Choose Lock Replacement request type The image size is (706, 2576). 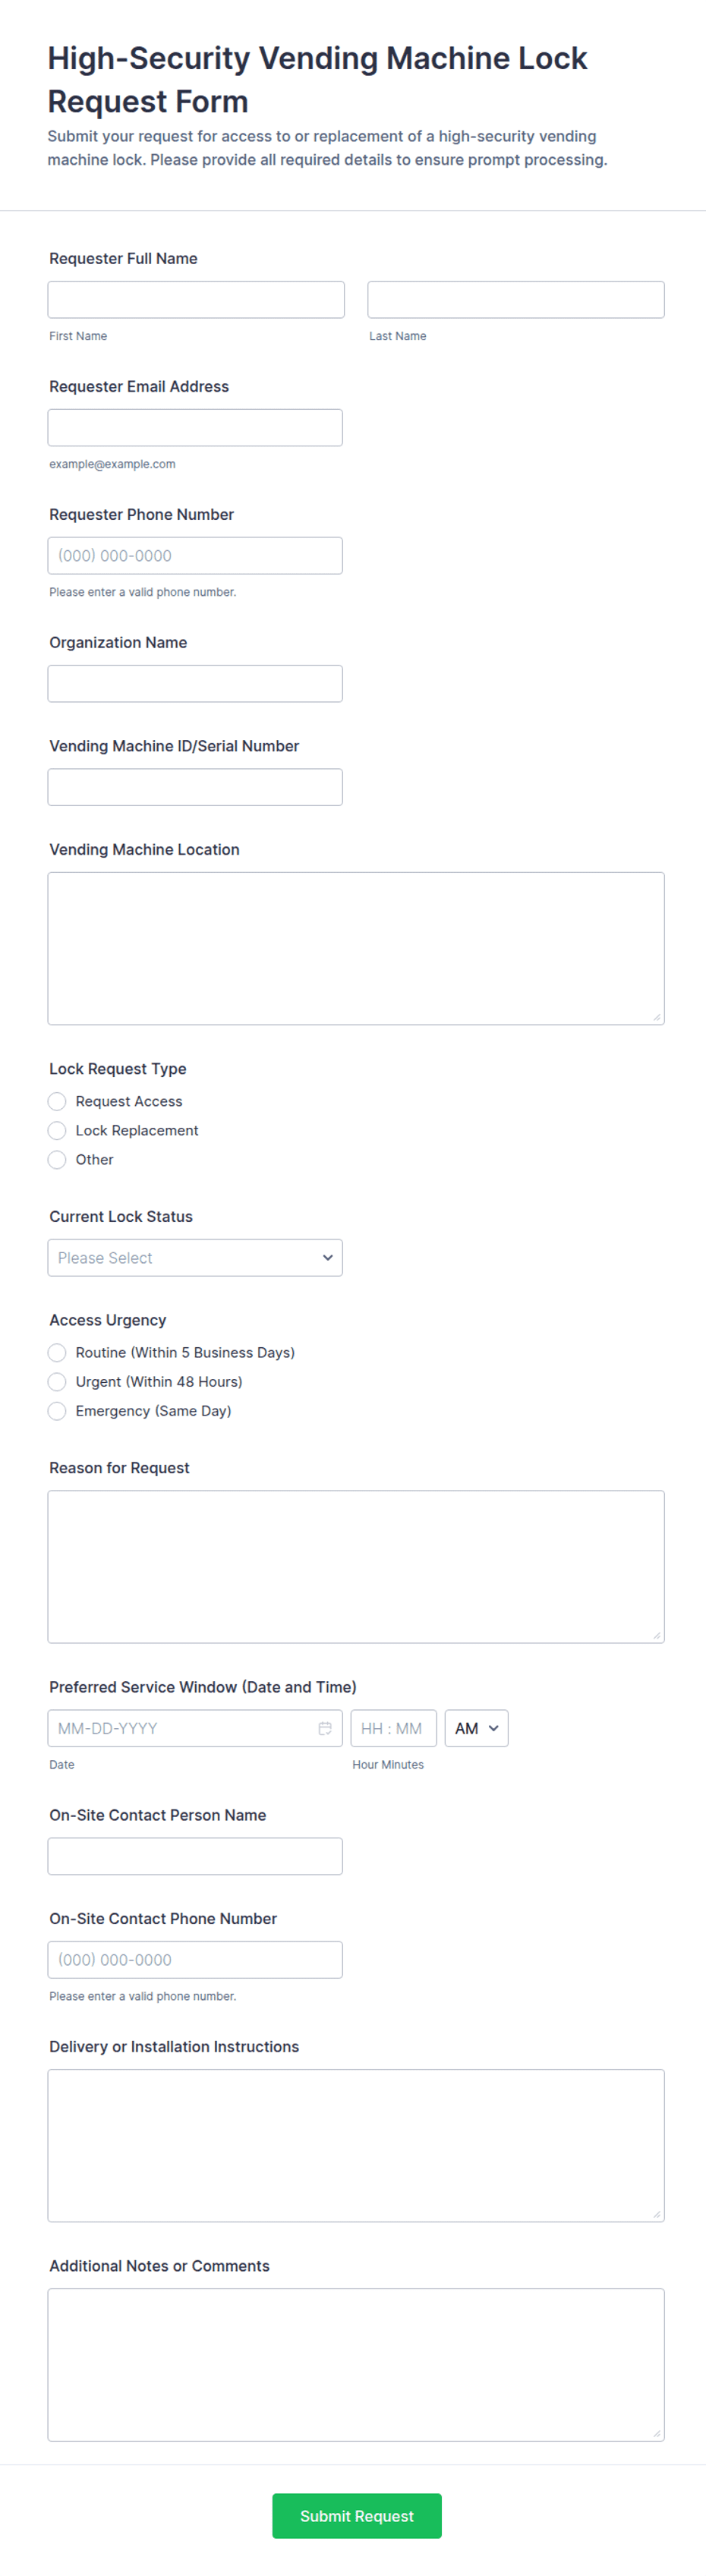coord(57,1130)
